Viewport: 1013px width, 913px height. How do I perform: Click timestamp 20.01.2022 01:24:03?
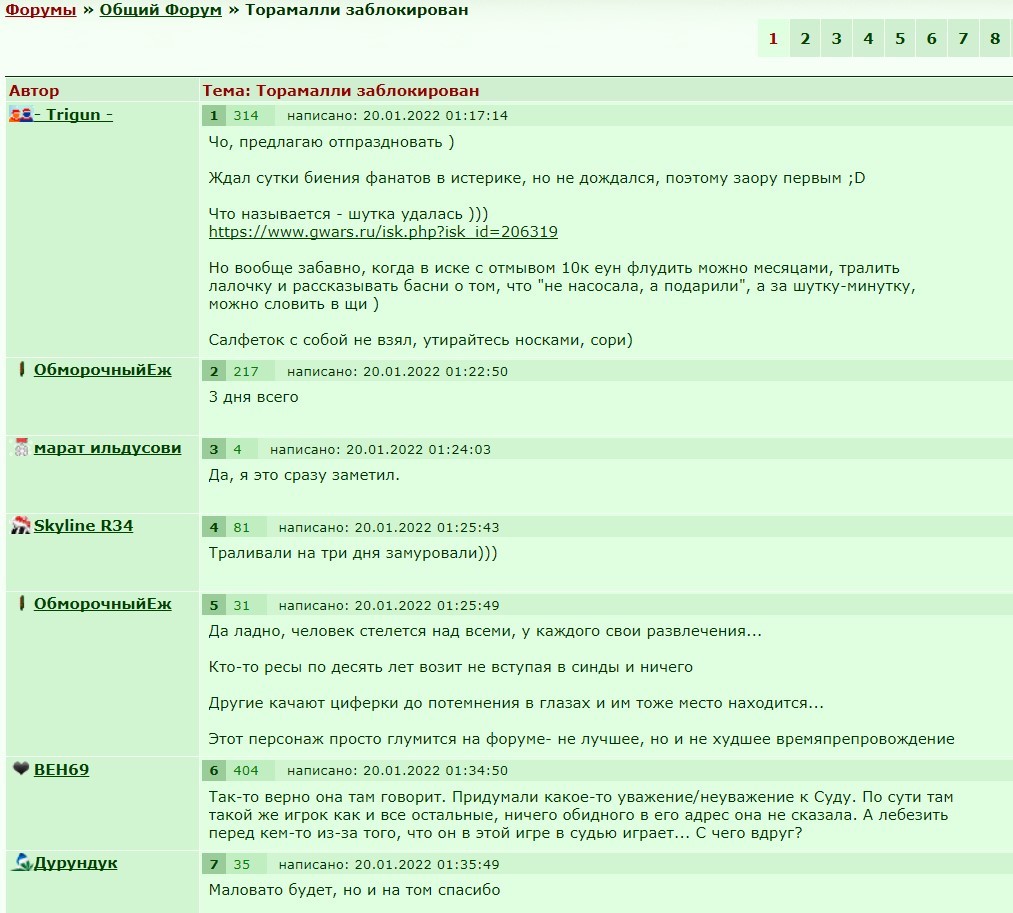pyautogui.click(x=419, y=450)
